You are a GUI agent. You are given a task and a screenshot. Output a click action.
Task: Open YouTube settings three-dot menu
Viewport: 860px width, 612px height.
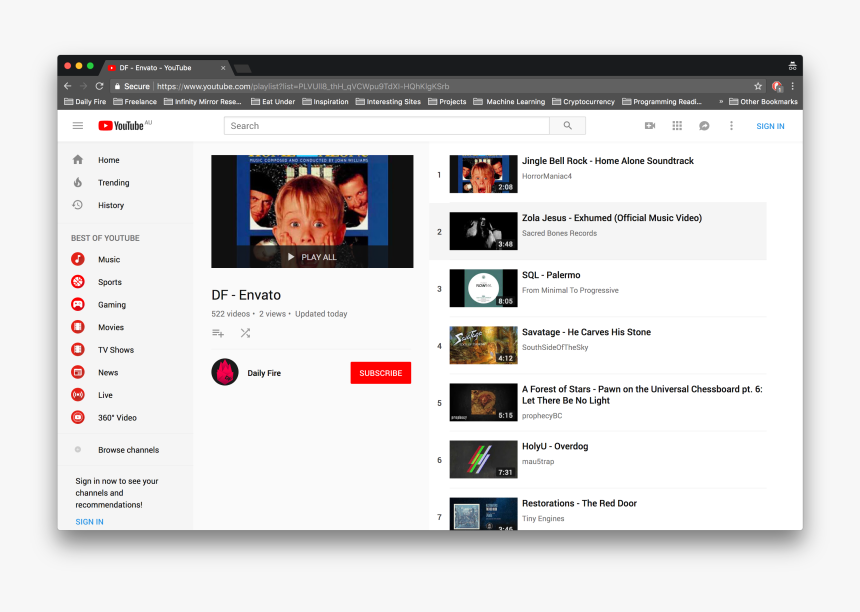point(731,126)
